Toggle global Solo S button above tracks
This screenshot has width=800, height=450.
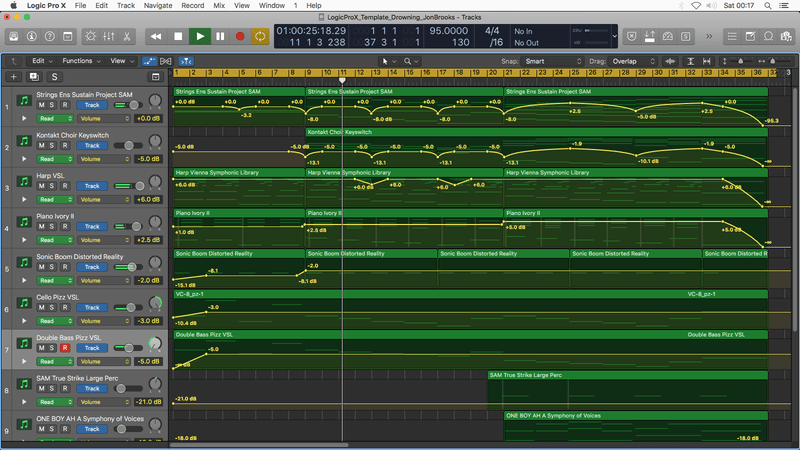pos(55,77)
